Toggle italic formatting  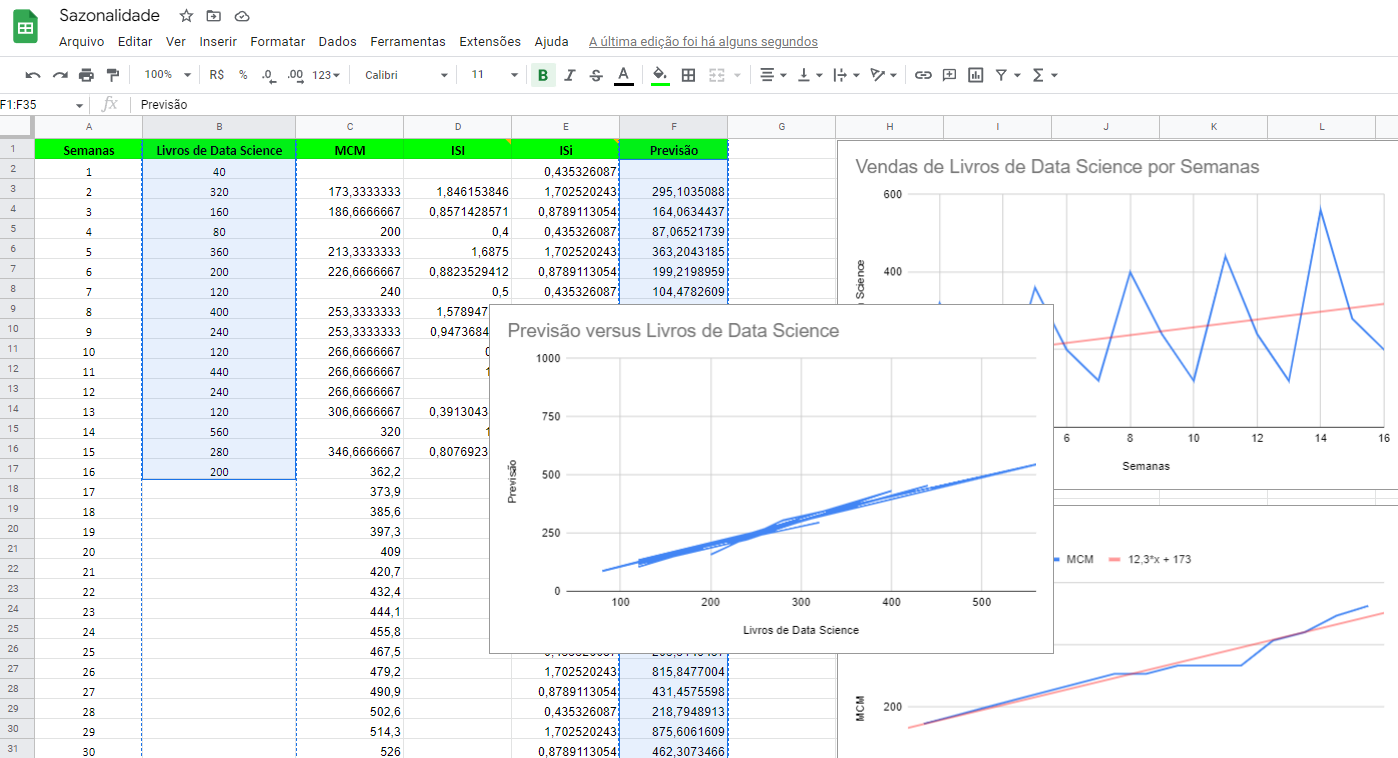point(570,75)
